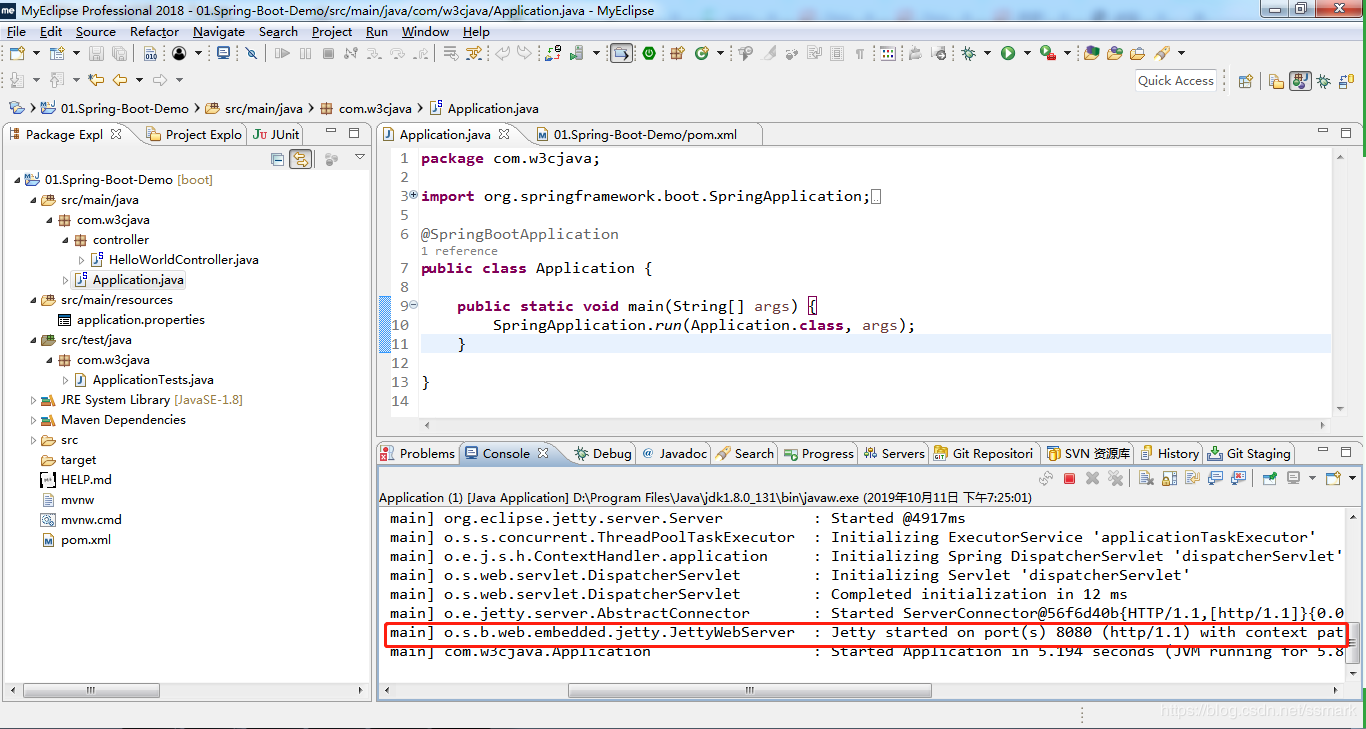Click the Open Perspective icon
Viewport: 1366px width, 729px height.
tap(1246, 81)
